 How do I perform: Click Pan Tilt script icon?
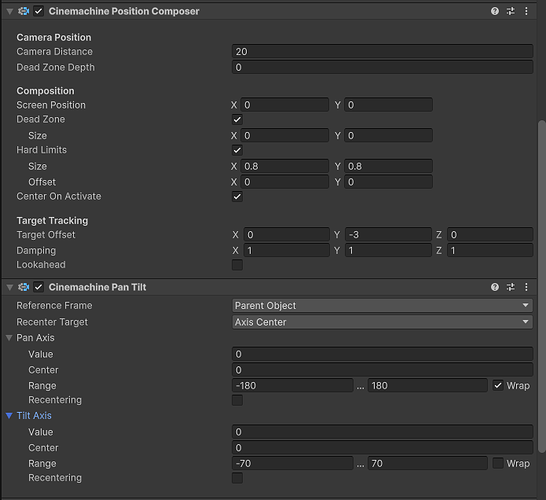point(24,287)
